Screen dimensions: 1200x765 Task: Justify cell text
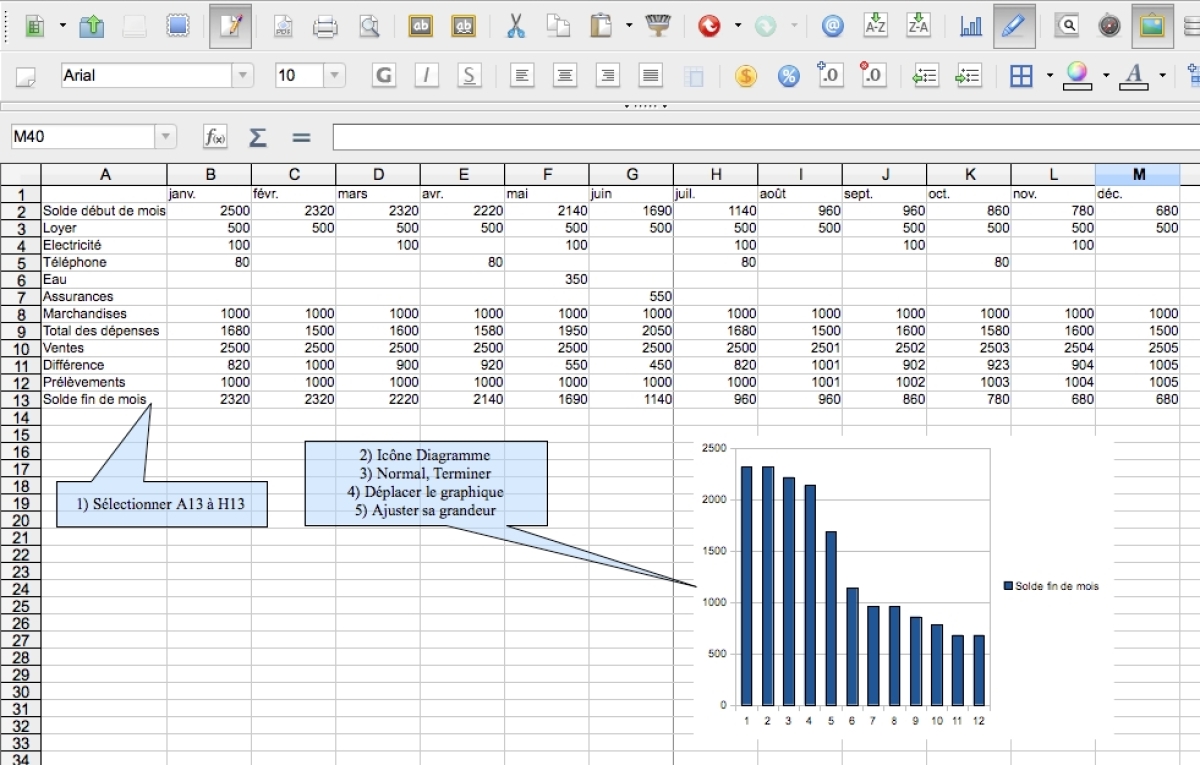coord(651,75)
